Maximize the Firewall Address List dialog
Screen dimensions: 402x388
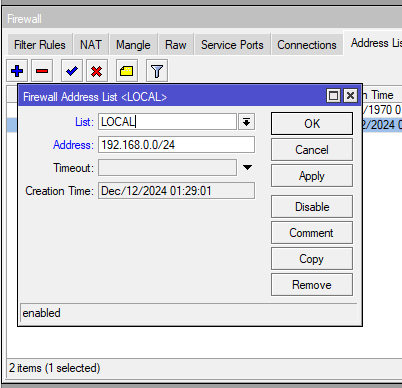(333, 96)
